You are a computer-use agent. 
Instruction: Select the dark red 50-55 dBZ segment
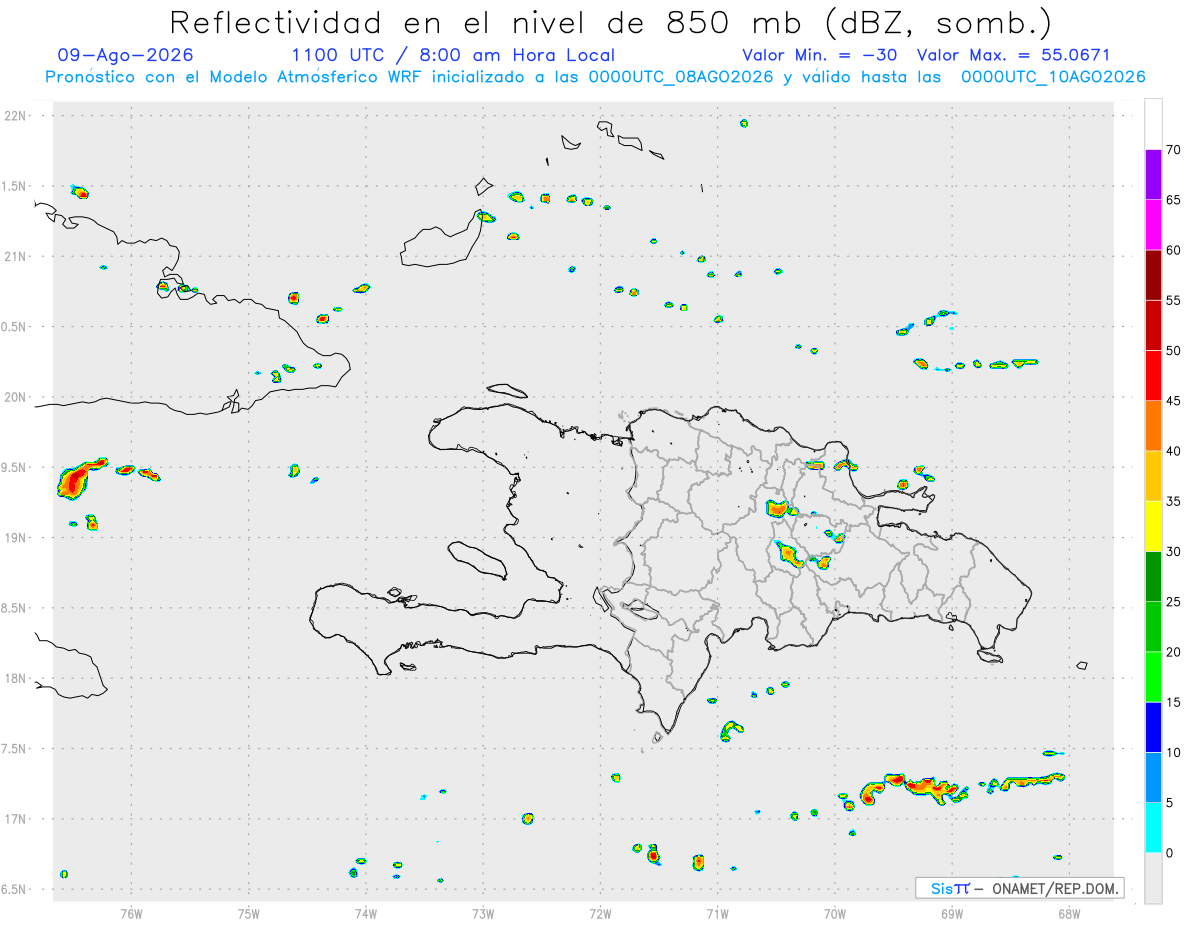[x=1153, y=325]
